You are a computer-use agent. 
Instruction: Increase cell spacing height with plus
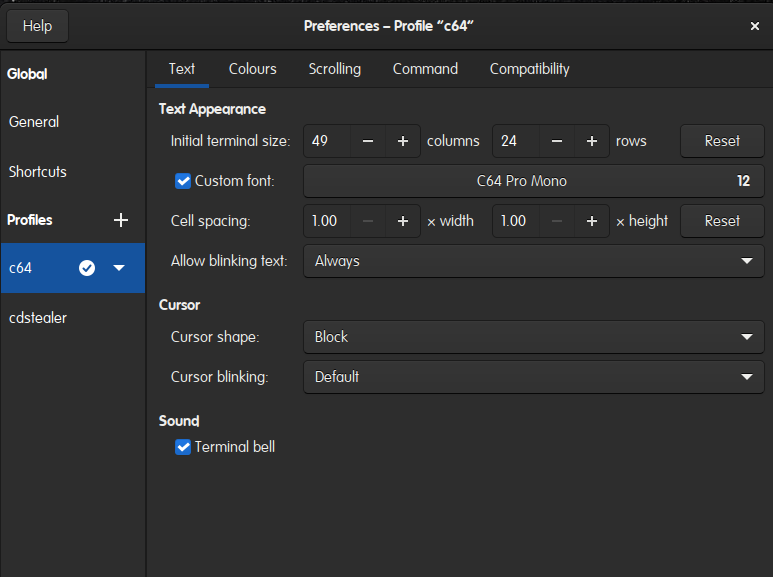pos(592,221)
